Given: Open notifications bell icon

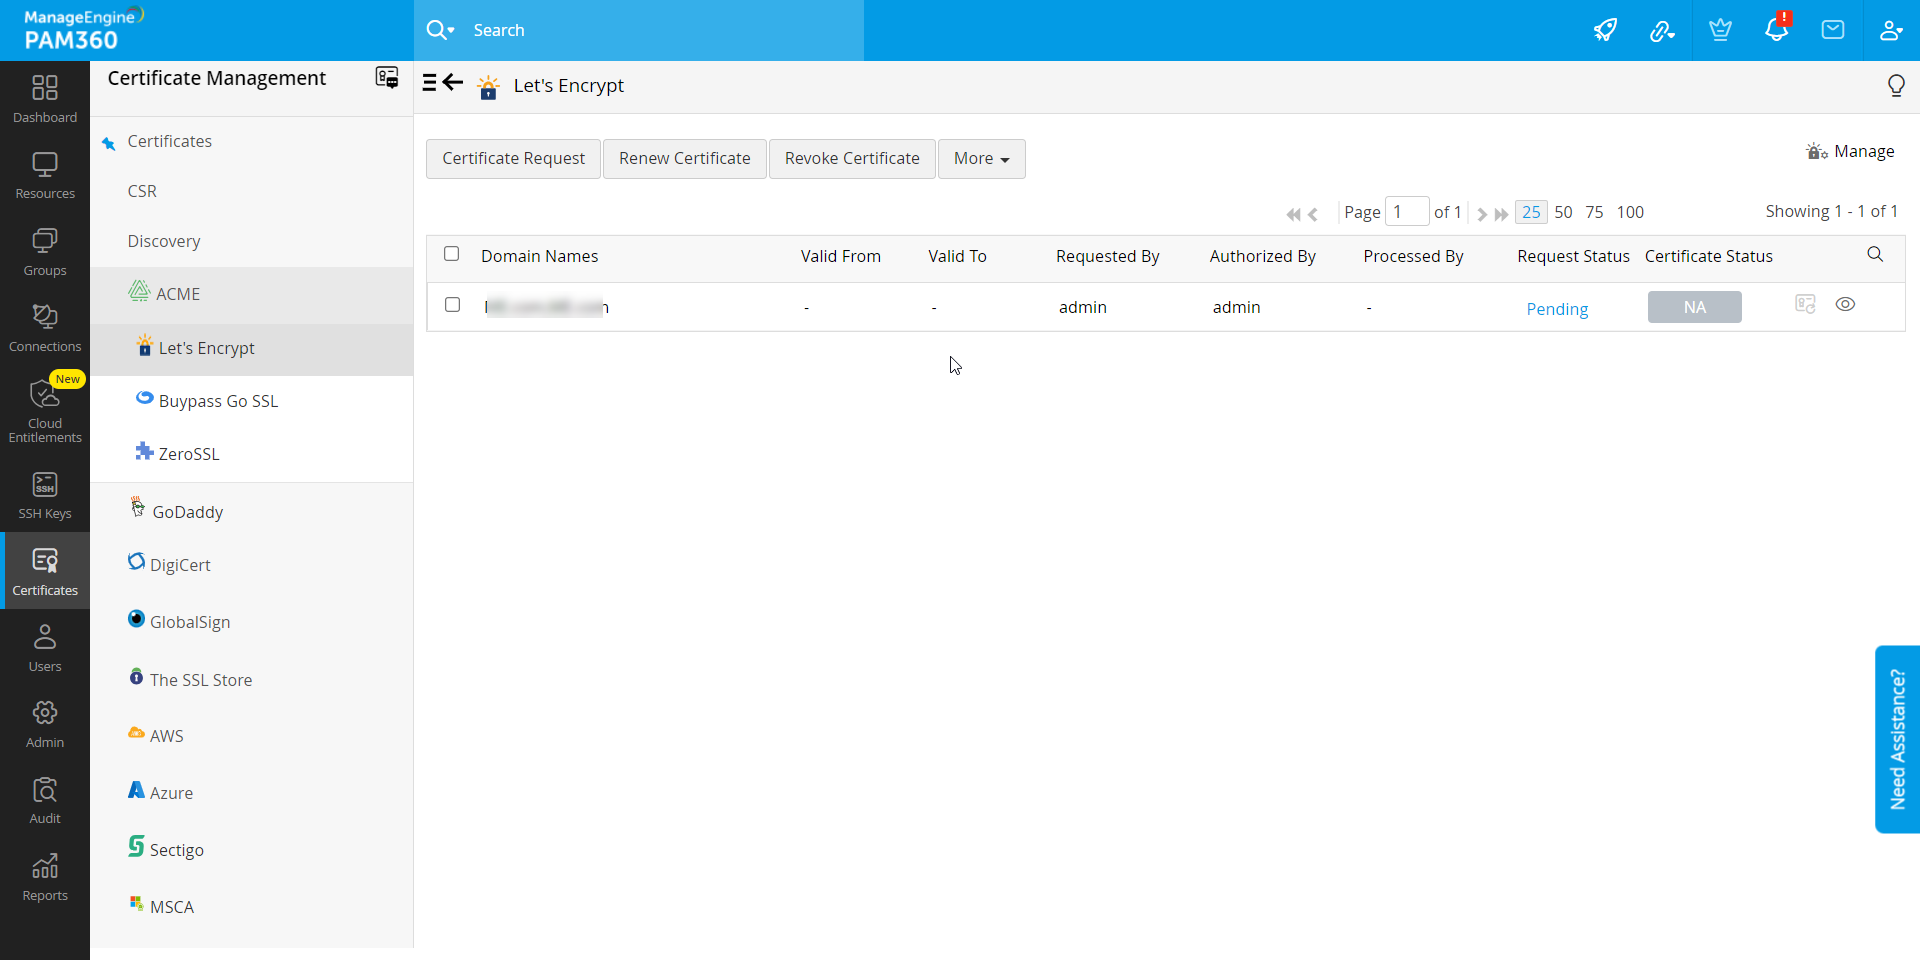Looking at the screenshot, I should click(x=1776, y=30).
